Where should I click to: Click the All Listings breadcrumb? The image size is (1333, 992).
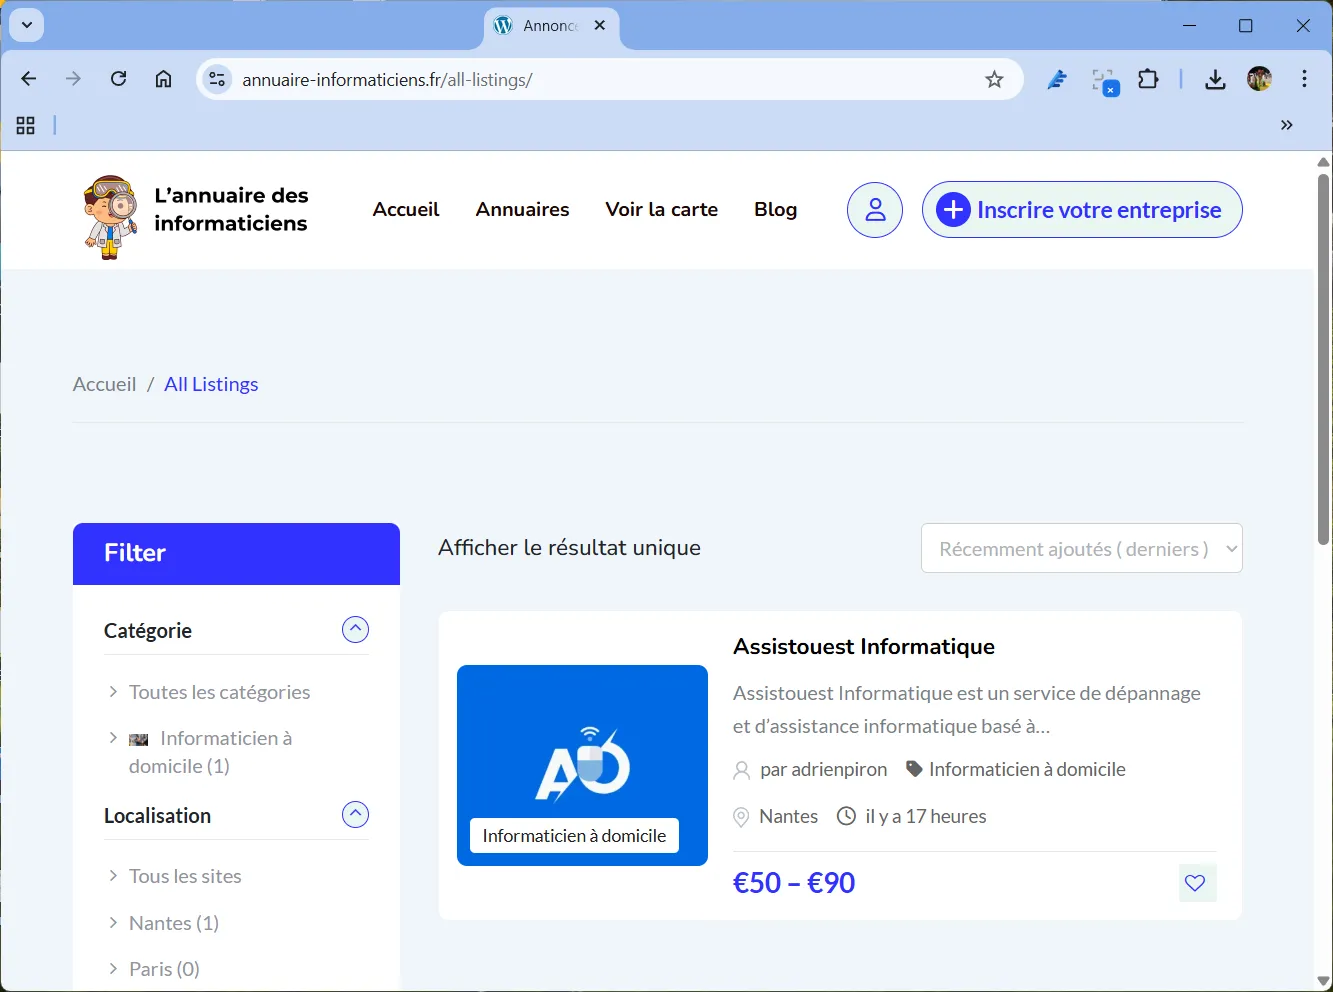tap(211, 384)
